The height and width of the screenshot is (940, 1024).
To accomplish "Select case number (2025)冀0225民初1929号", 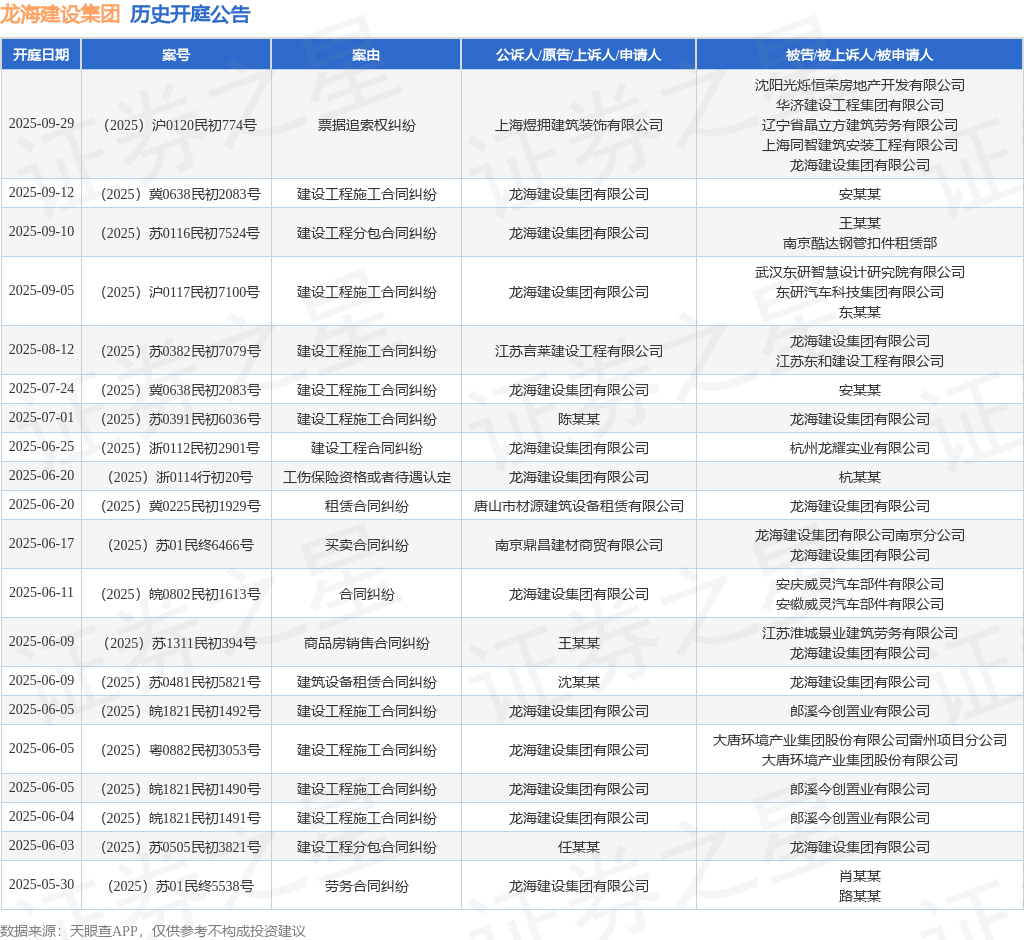I will click(180, 506).
